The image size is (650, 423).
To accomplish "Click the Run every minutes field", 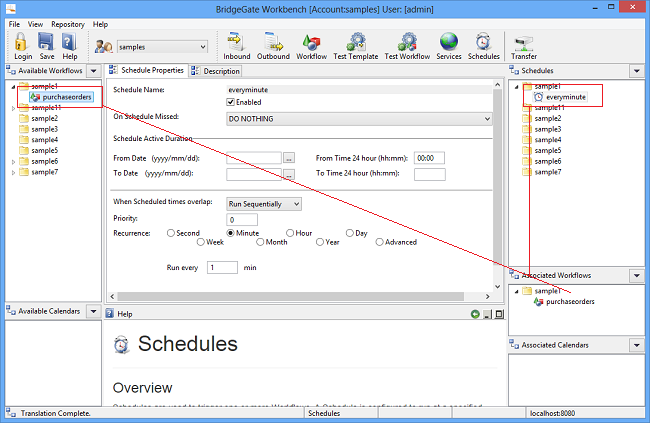I will coord(222,267).
